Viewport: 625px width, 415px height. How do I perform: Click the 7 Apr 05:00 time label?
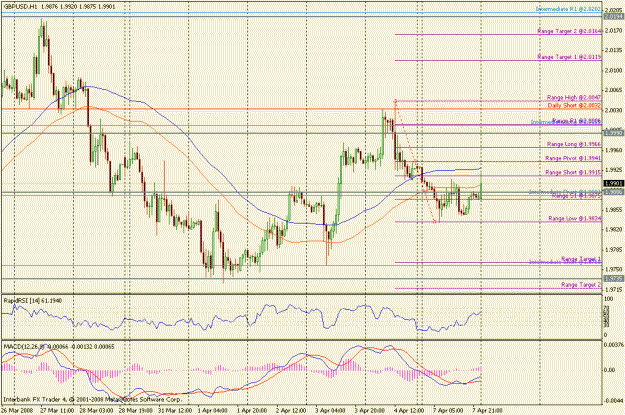point(448,410)
